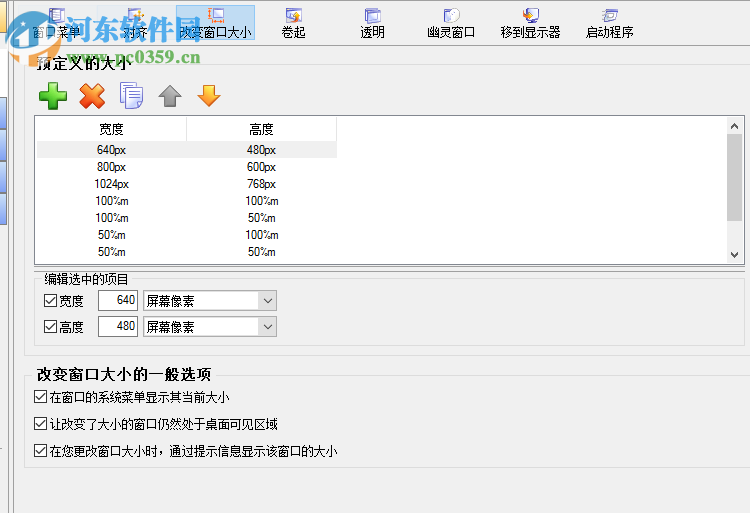
Task: Open the 卷起 tab
Action: (293, 23)
